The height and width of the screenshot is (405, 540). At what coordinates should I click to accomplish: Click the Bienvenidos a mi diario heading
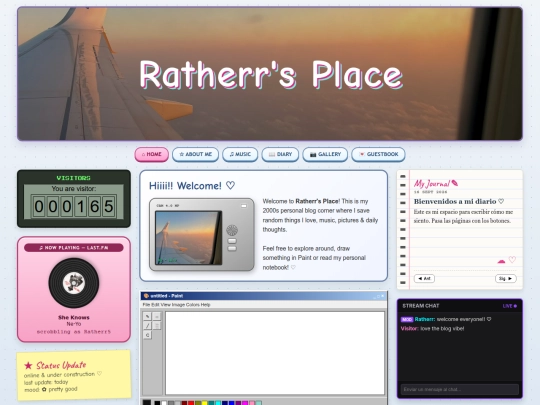pos(459,201)
